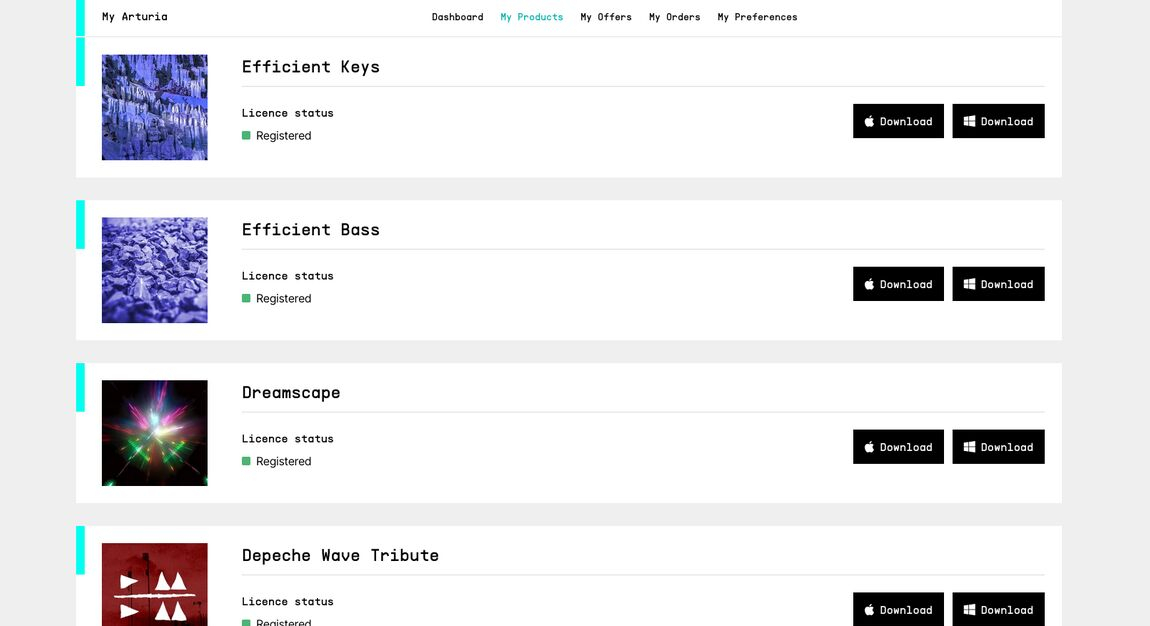Viewport: 1150px width, 626px height.
Task: Download Efficient Keys for macOS (Apple icon)
Action: click(x=898, y=121)
